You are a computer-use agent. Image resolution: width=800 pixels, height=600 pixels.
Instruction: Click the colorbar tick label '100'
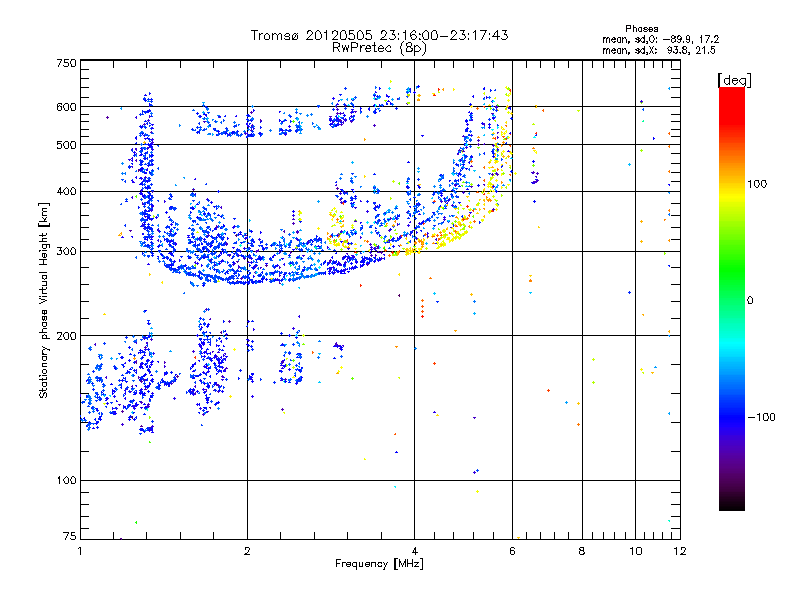[757, 184]
